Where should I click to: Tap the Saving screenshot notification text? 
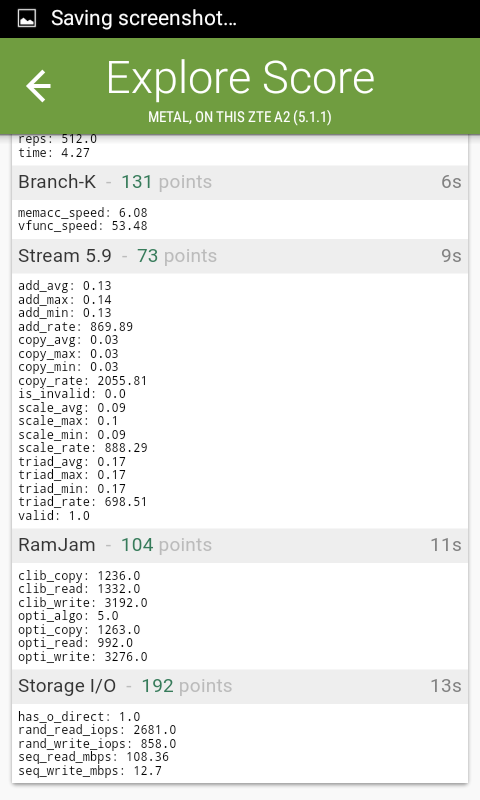point(144,18)
